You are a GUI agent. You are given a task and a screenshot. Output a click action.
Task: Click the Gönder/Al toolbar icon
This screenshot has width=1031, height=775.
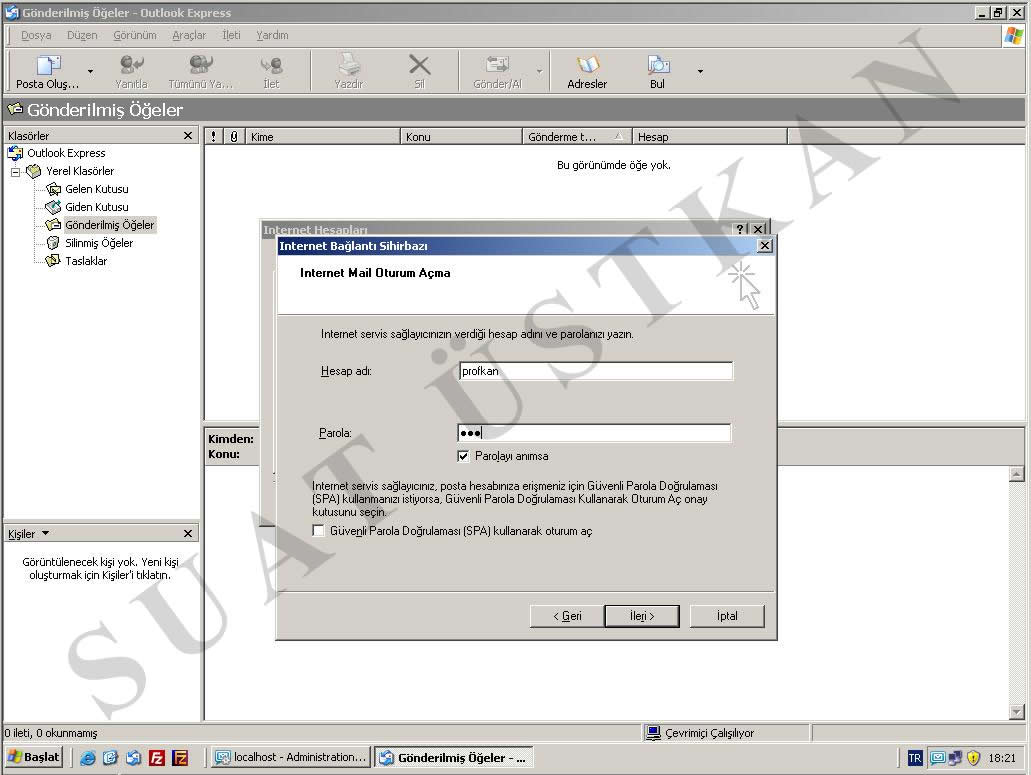click(497, 71)
